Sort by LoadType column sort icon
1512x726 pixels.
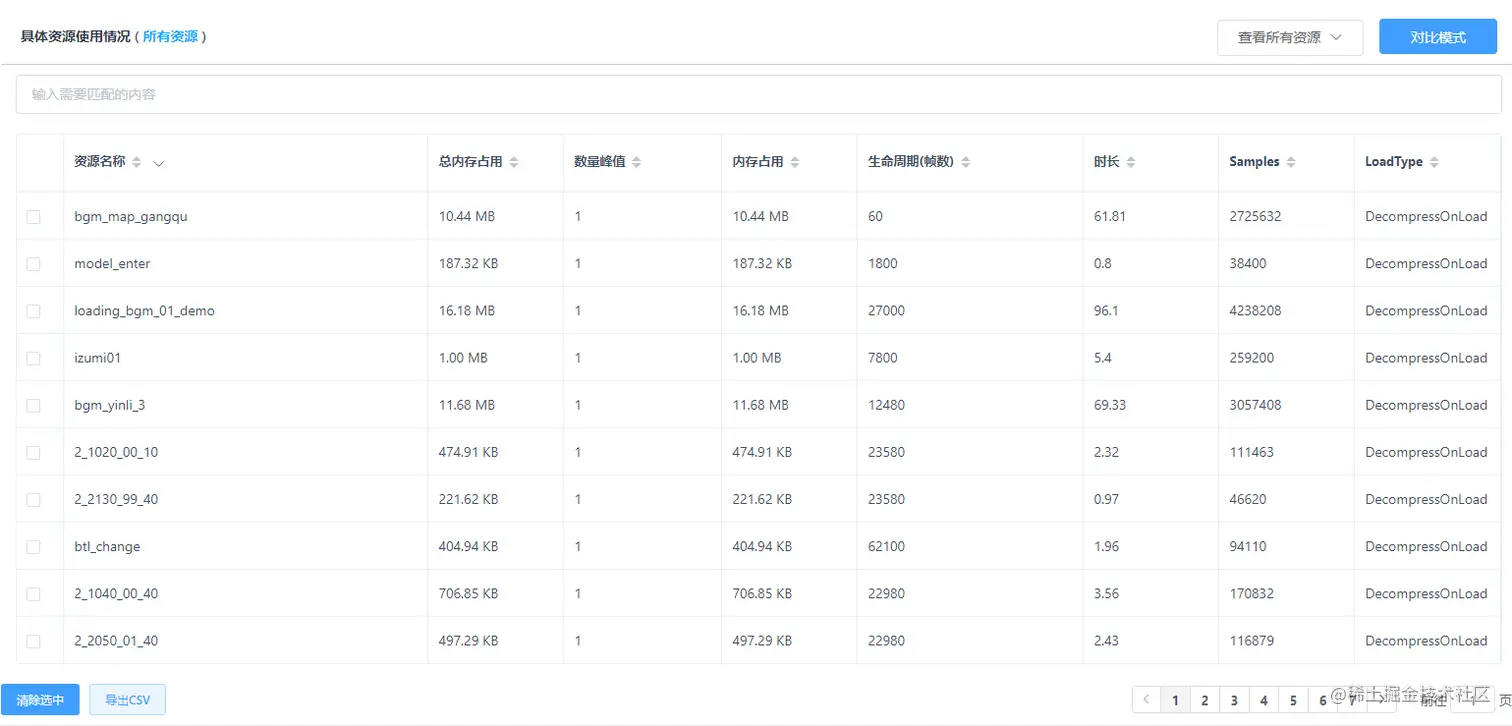(1434, 162)
